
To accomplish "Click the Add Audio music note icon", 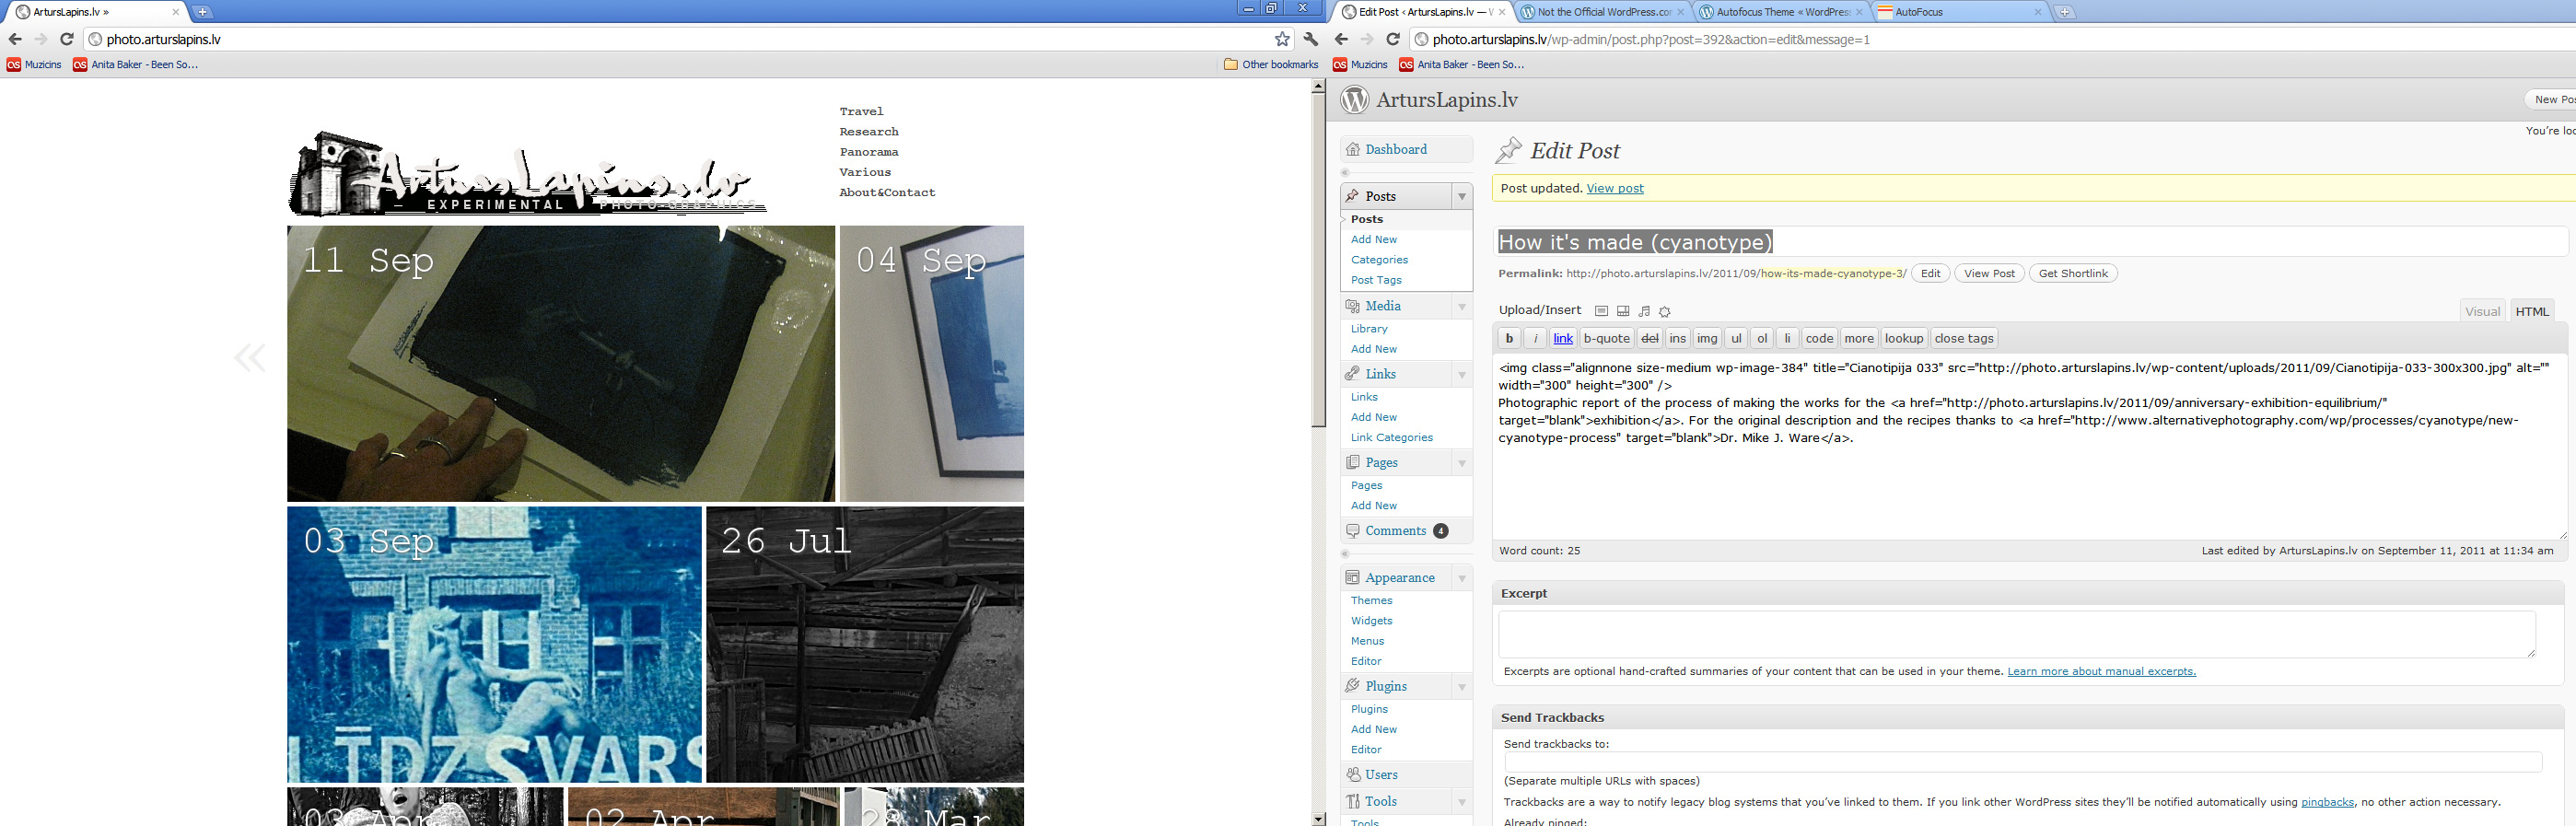I will (1644, 311).
